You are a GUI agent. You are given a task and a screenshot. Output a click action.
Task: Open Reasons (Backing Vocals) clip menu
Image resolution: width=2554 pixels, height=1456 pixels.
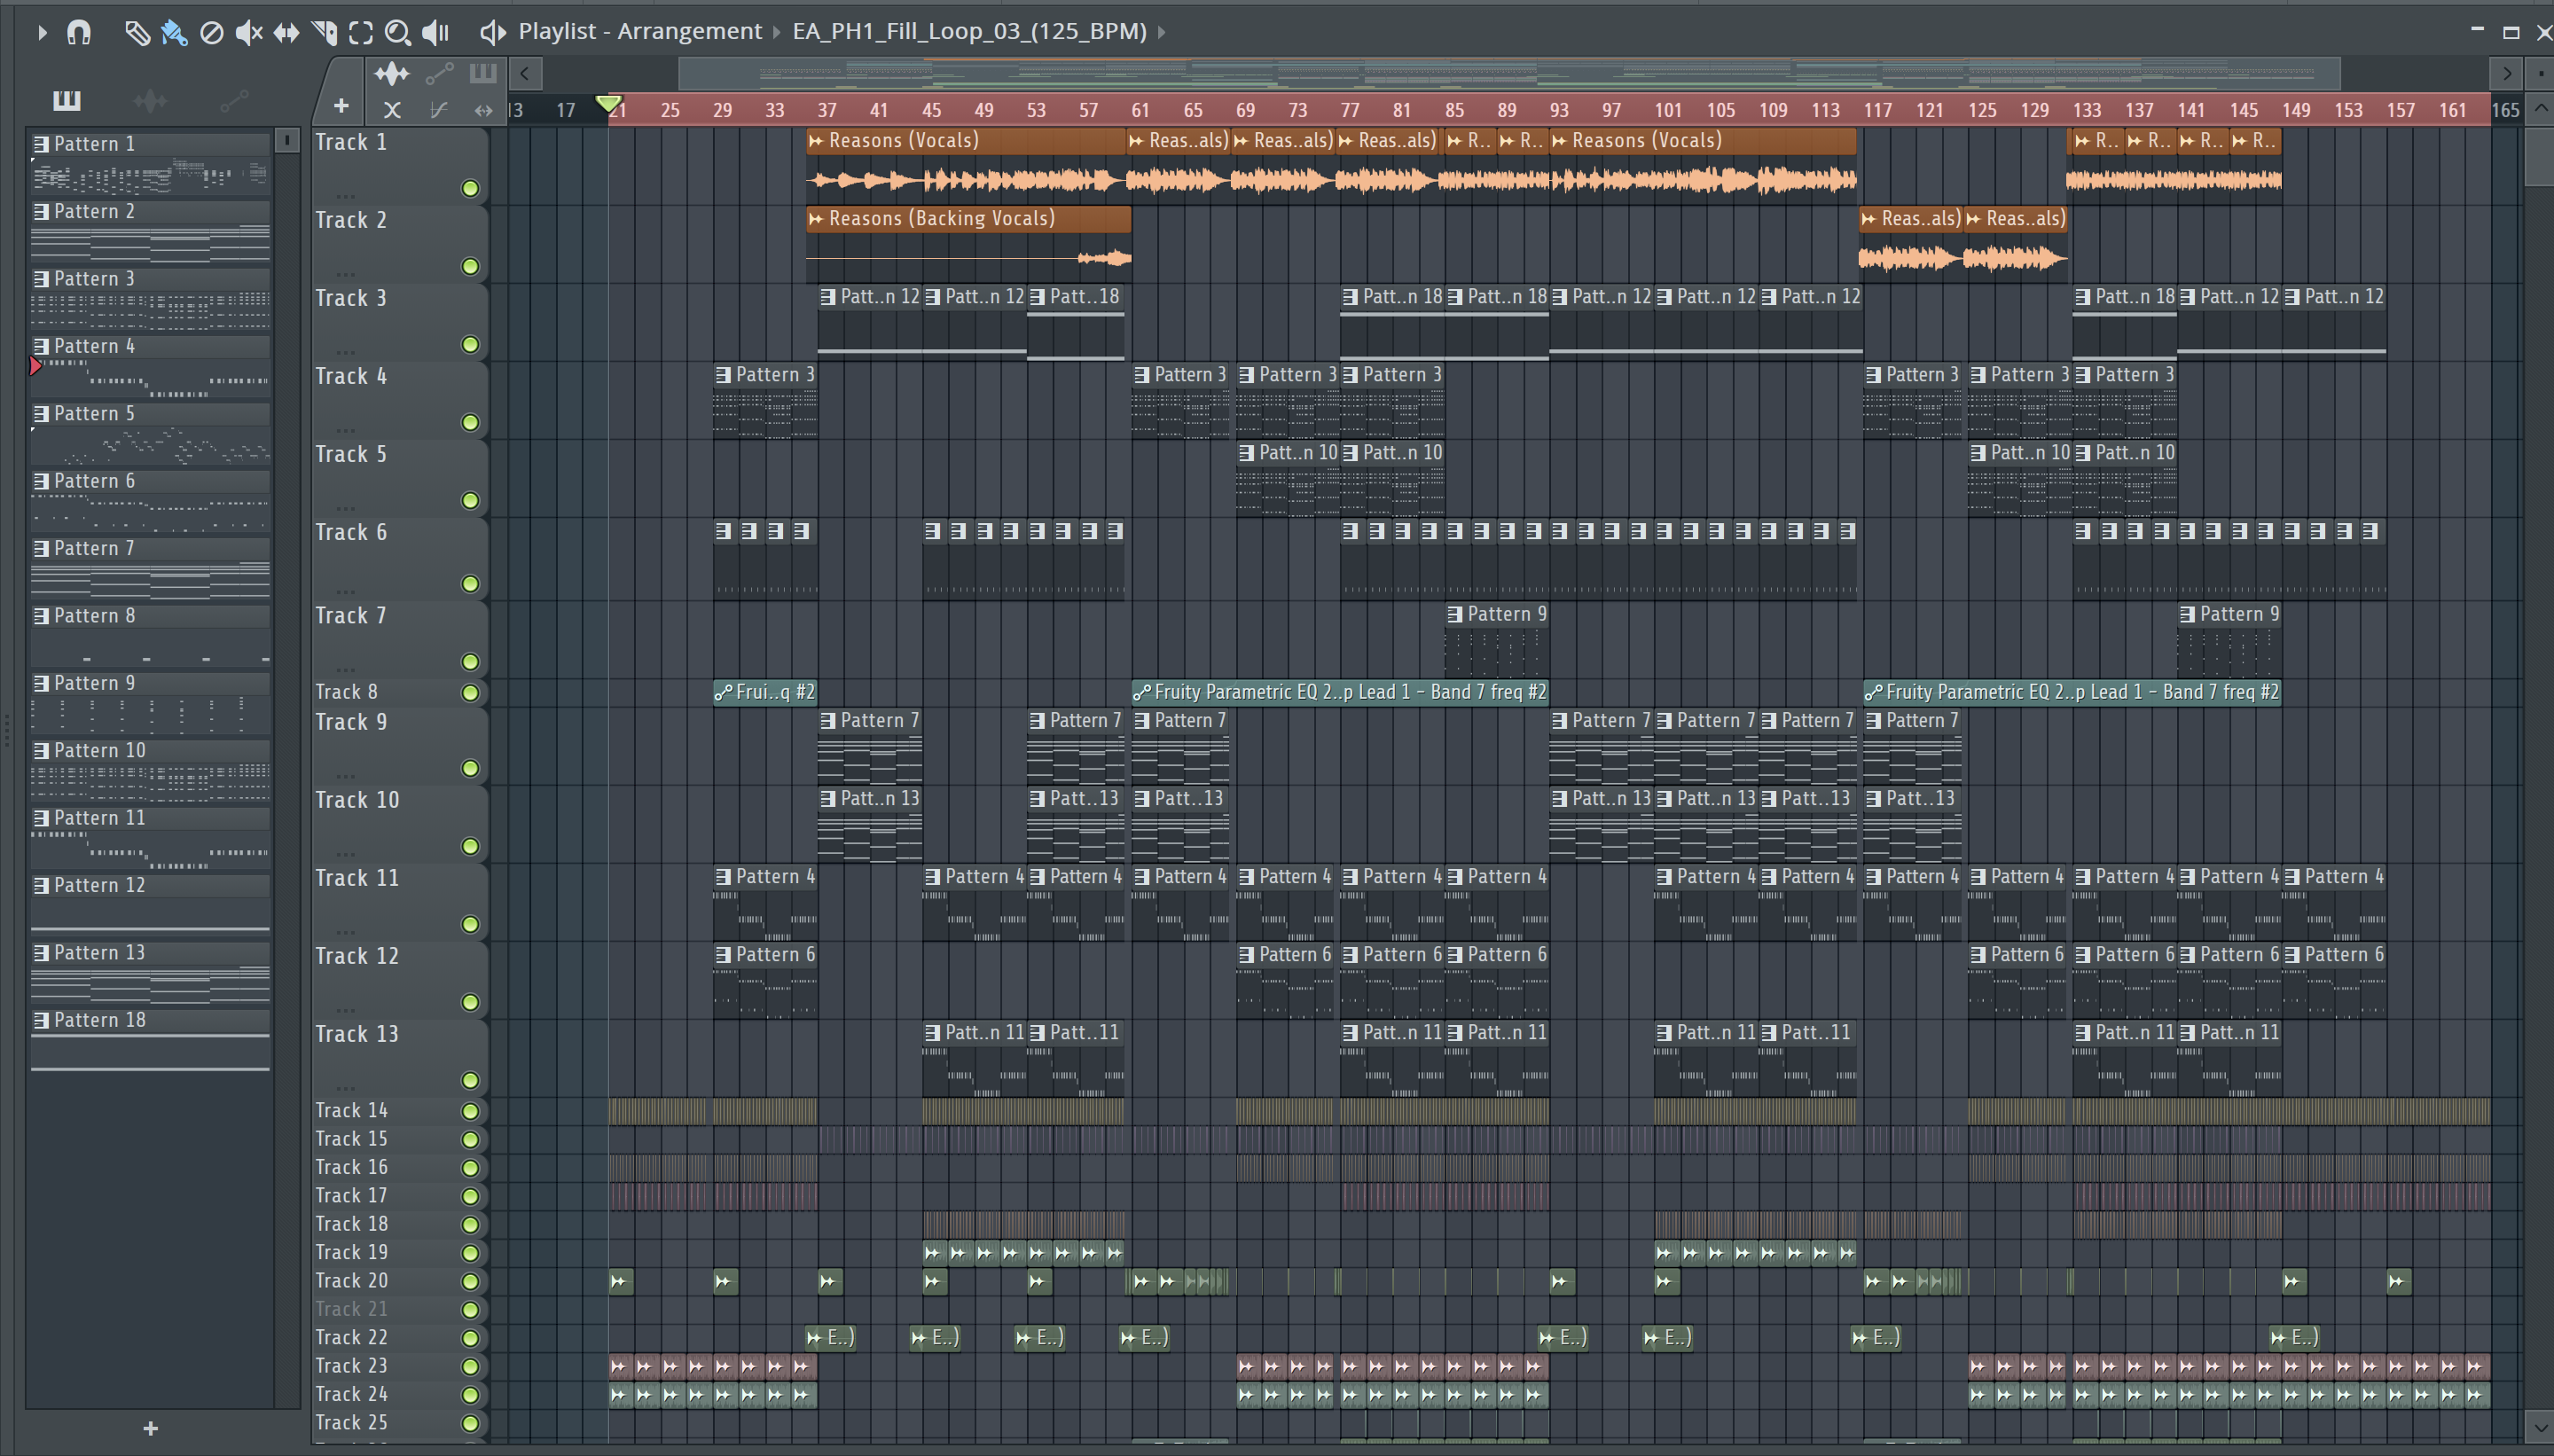click(816, 219)
